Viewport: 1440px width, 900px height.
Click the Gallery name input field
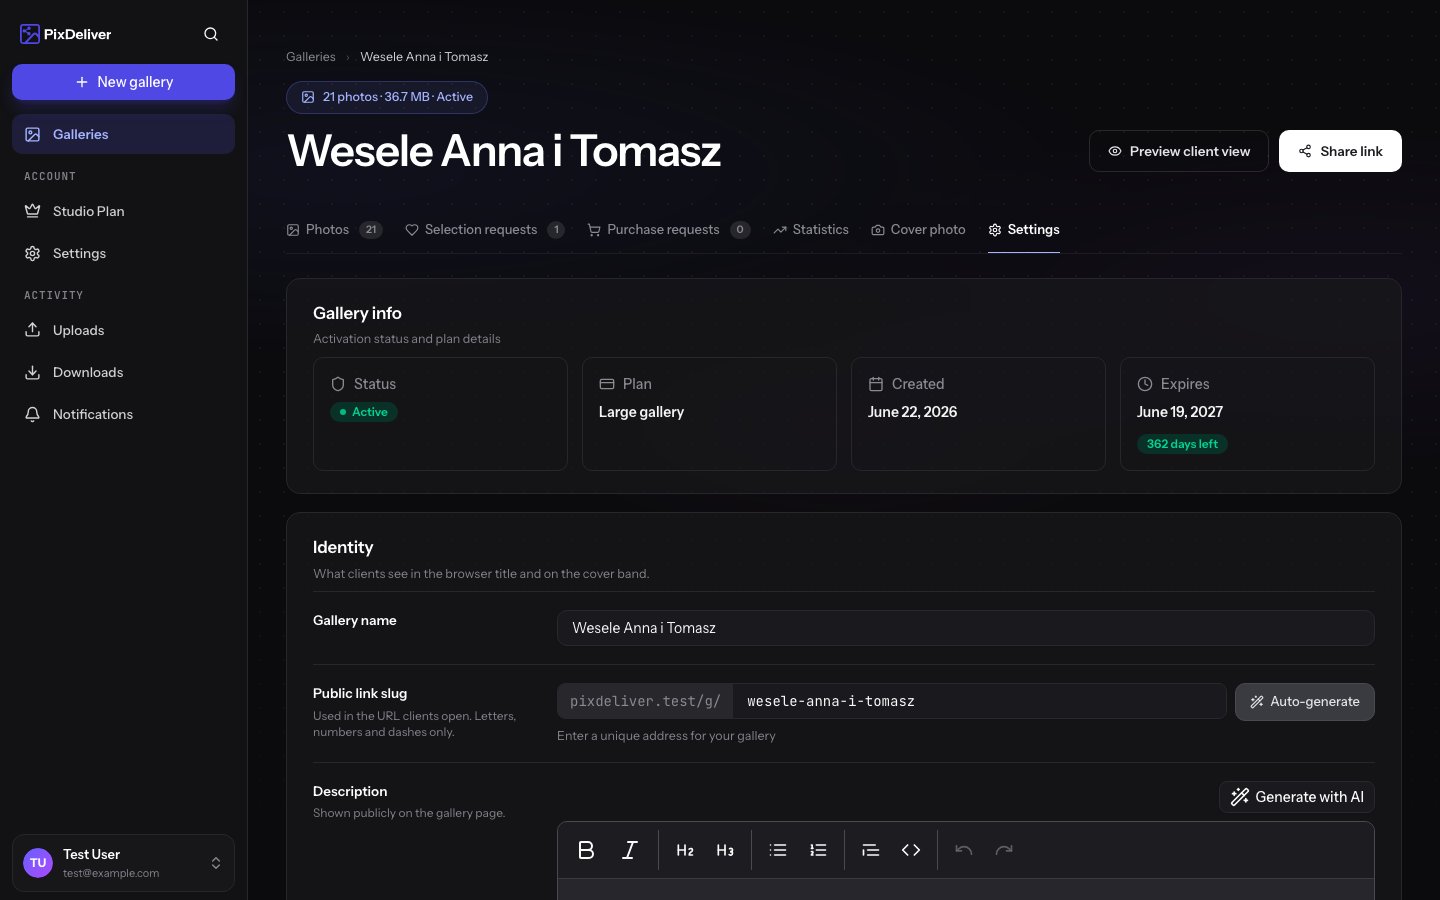tap(966, 628)
